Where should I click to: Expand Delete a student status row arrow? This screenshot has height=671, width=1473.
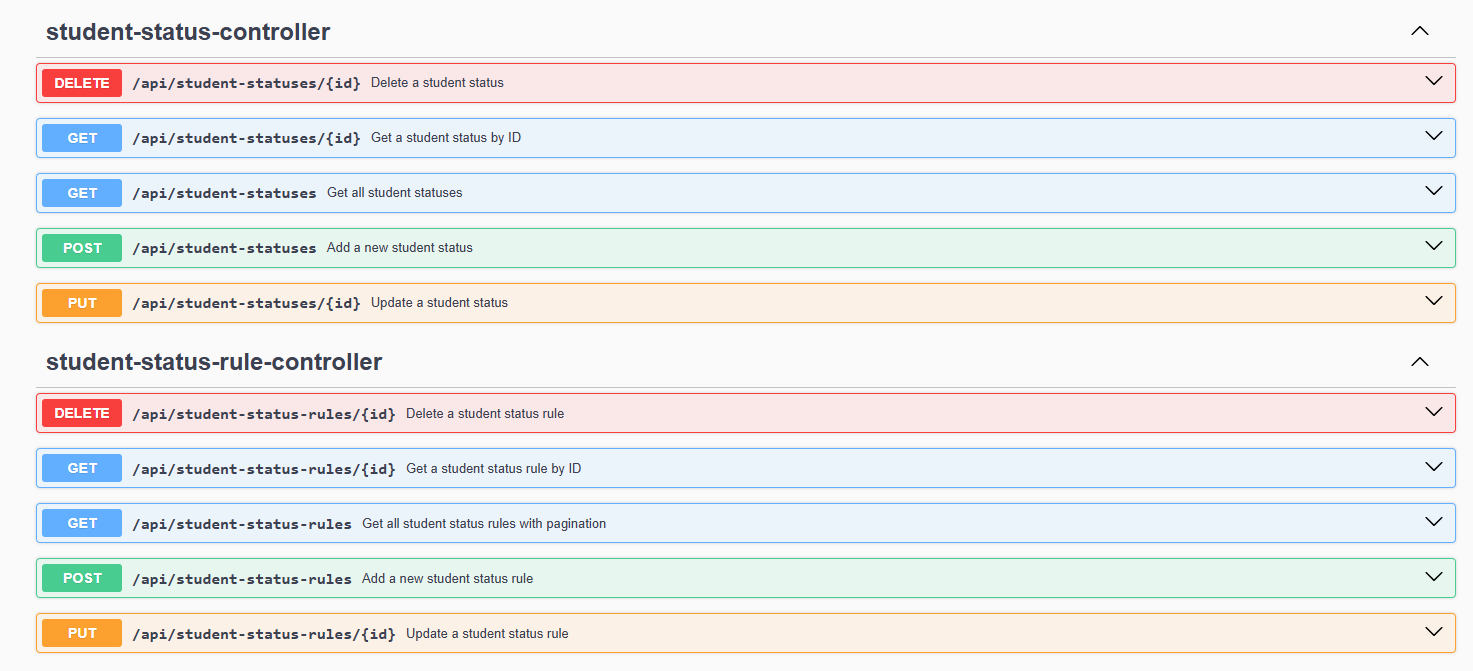tap(1434, 81)
